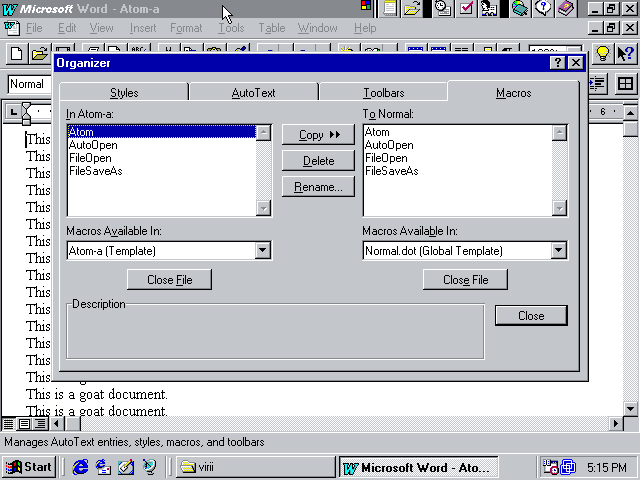Click the Organizer dialog help question mark
Screen dimensions: 640x480
(x=557, y=63)
